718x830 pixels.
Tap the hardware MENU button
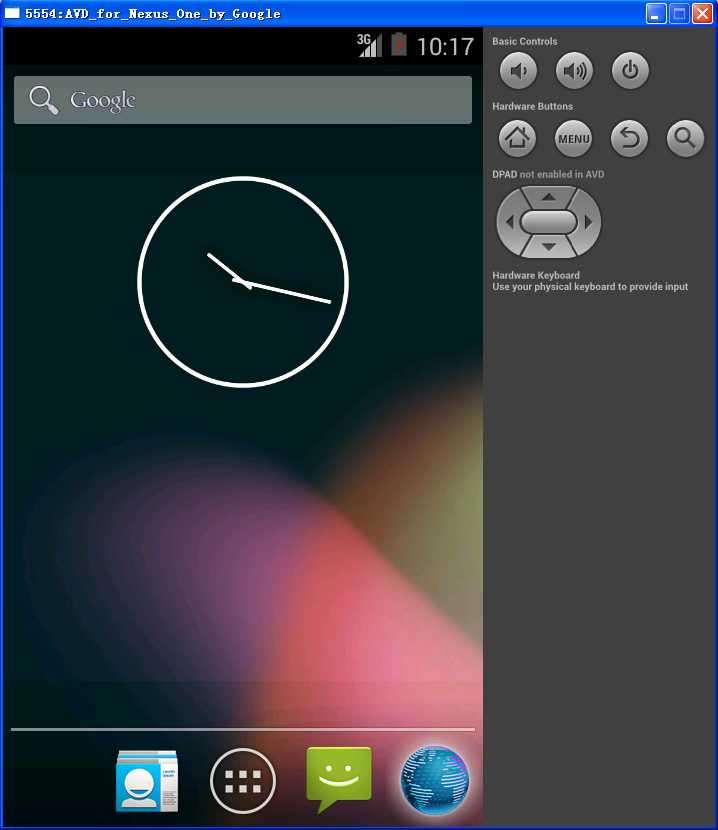573,139
